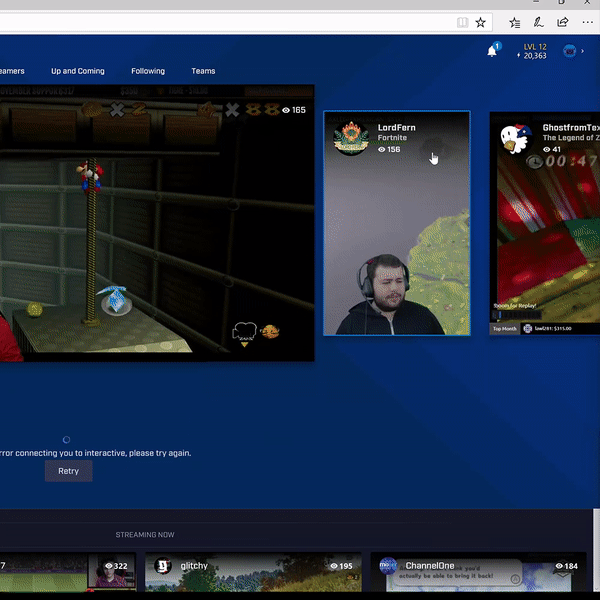
Task: Click the STREAMING NOW heading
Action: (x=145, y=535)
